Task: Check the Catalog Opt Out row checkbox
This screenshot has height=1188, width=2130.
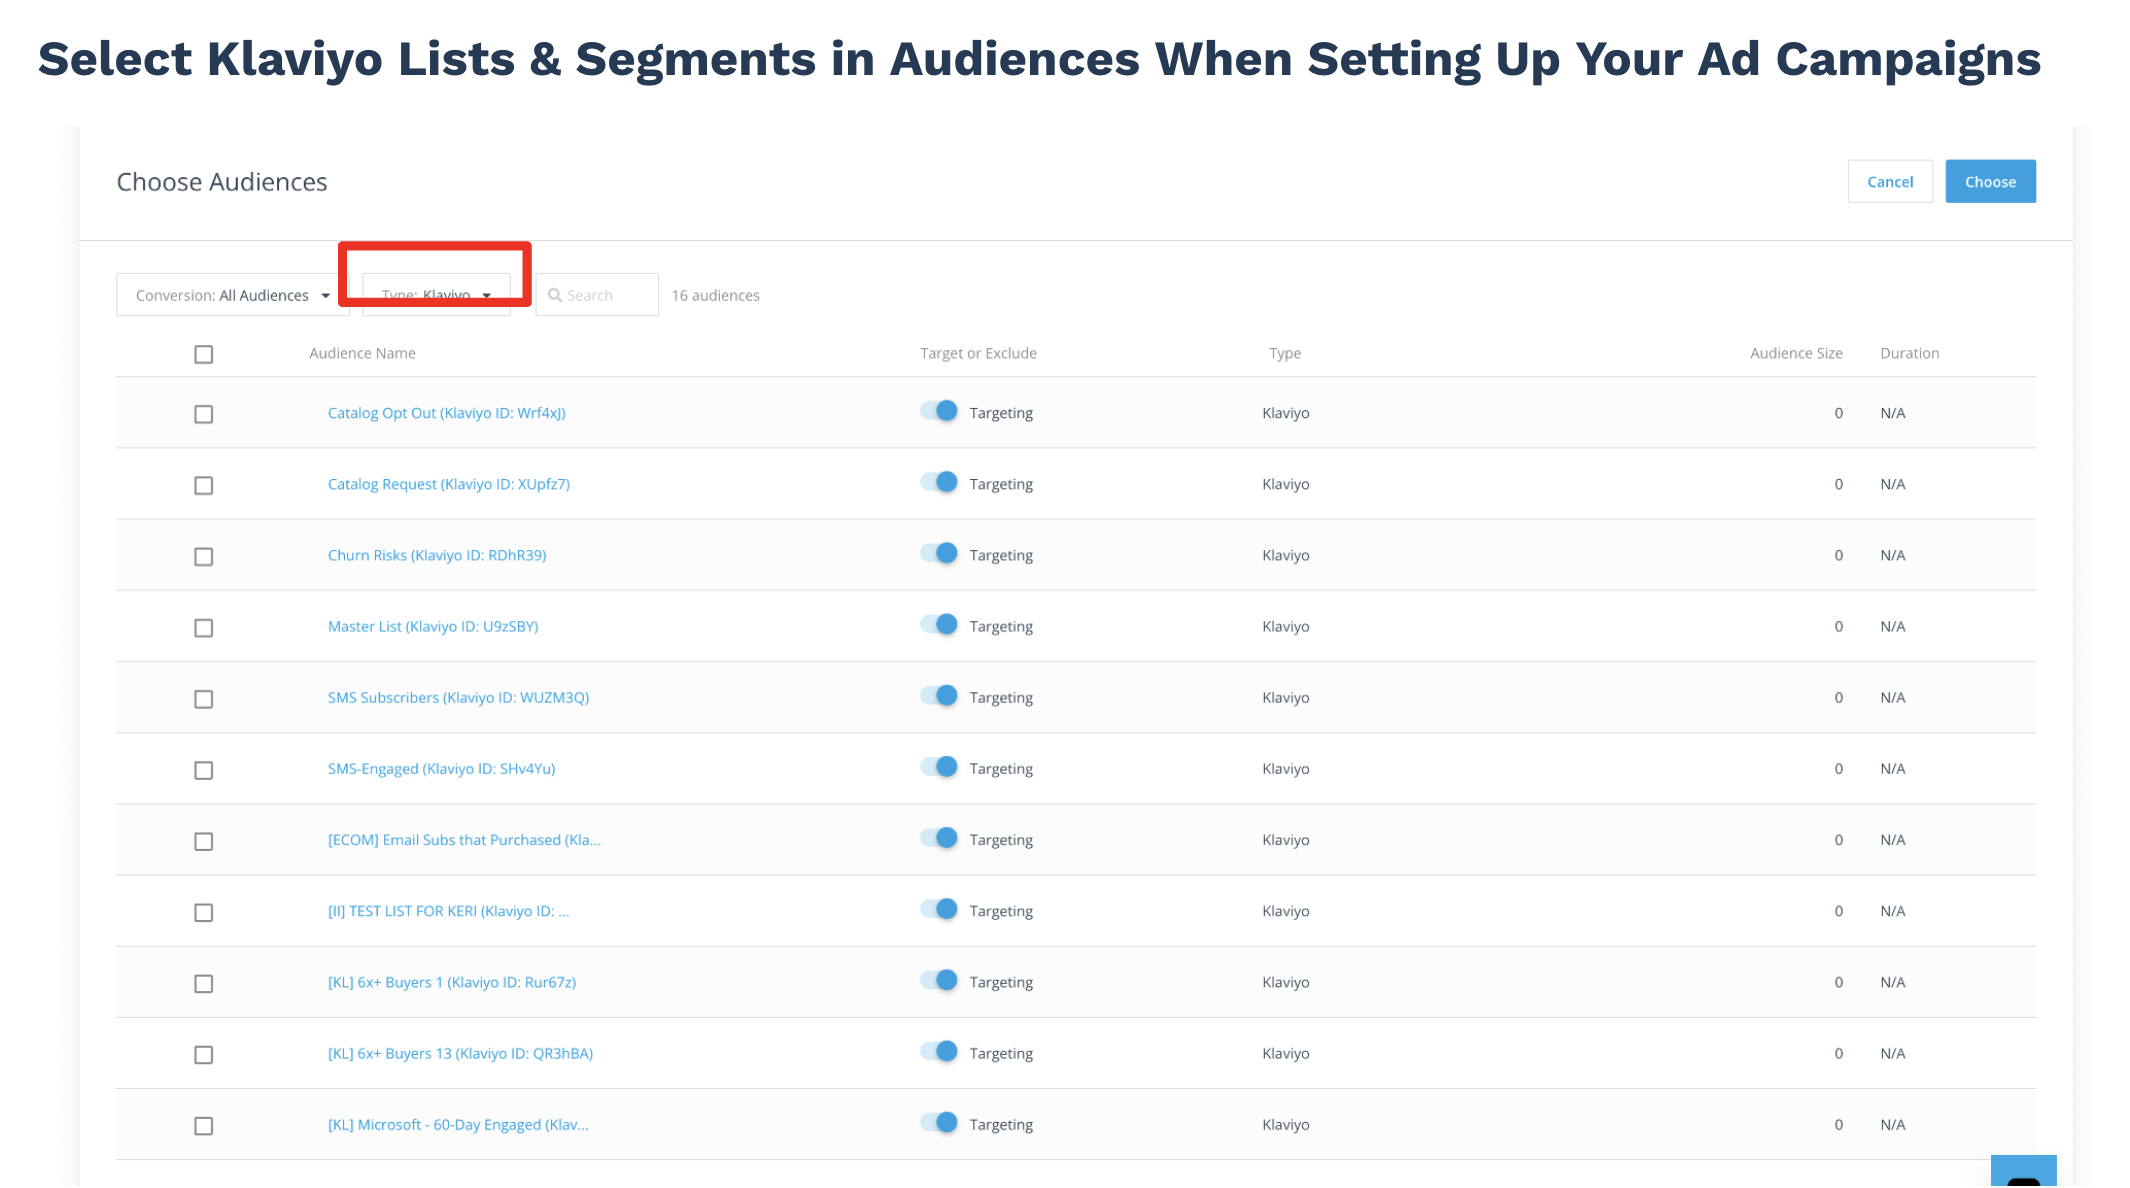Action: [204, 414]
